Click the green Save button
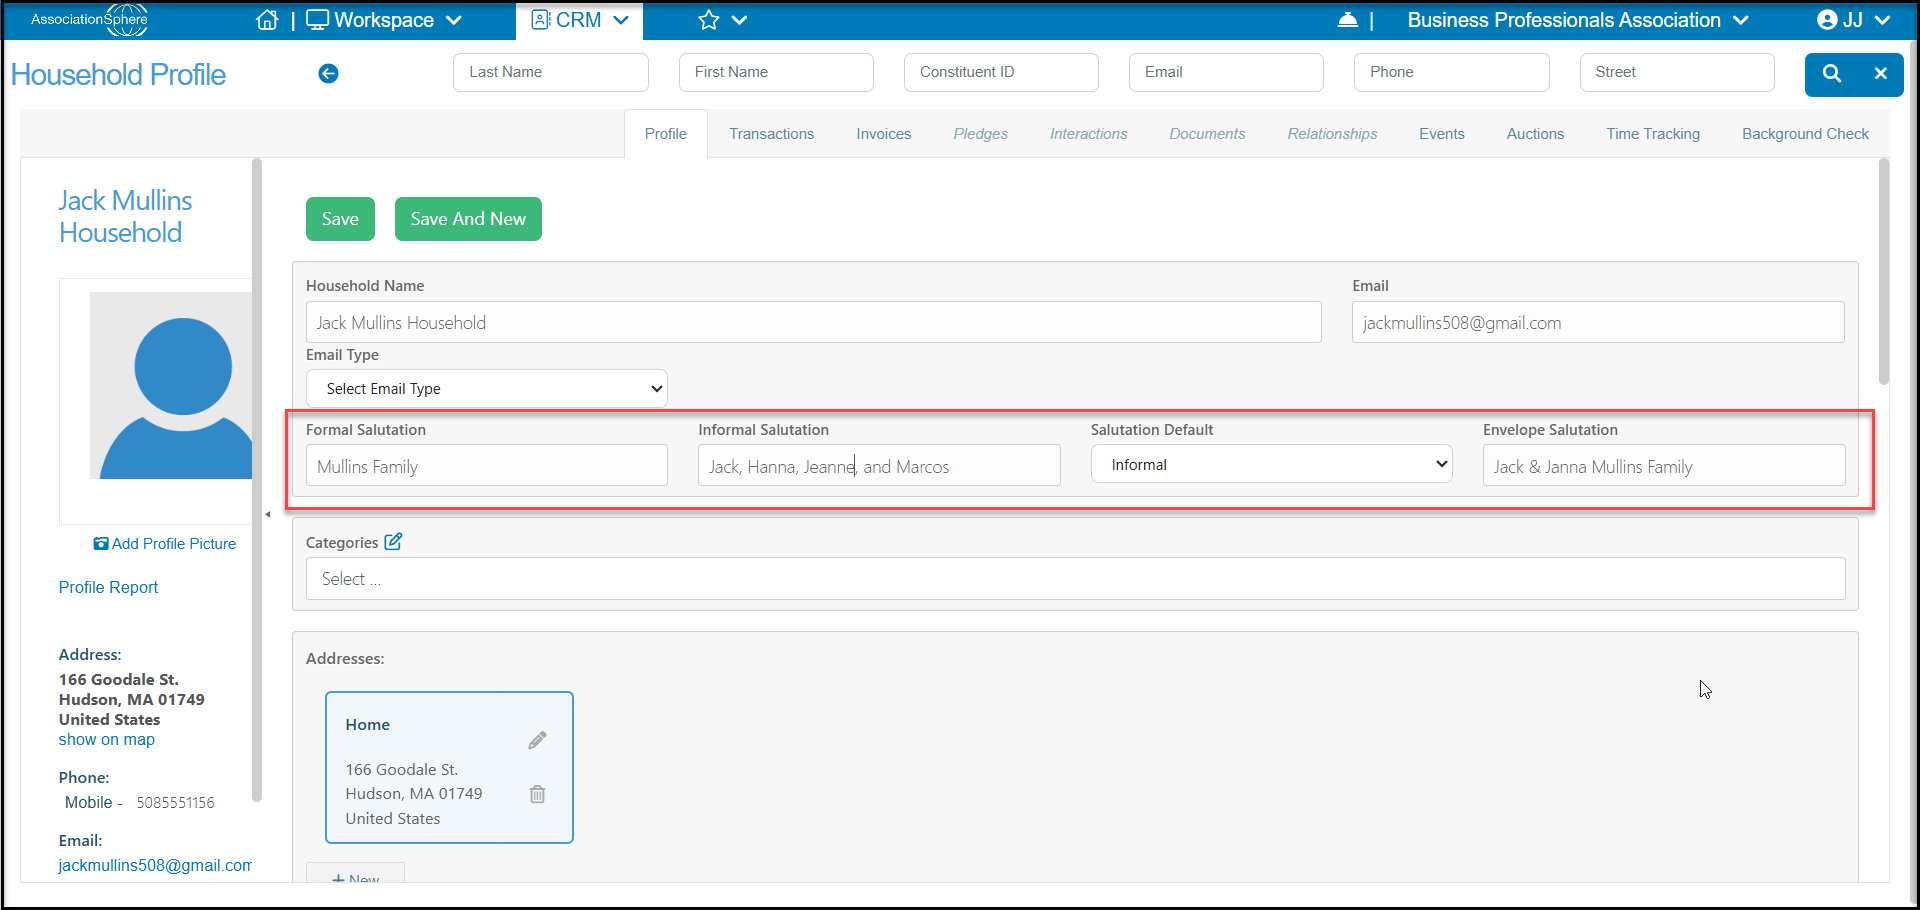Viewport: 1920px width, 910px height. 340,219
